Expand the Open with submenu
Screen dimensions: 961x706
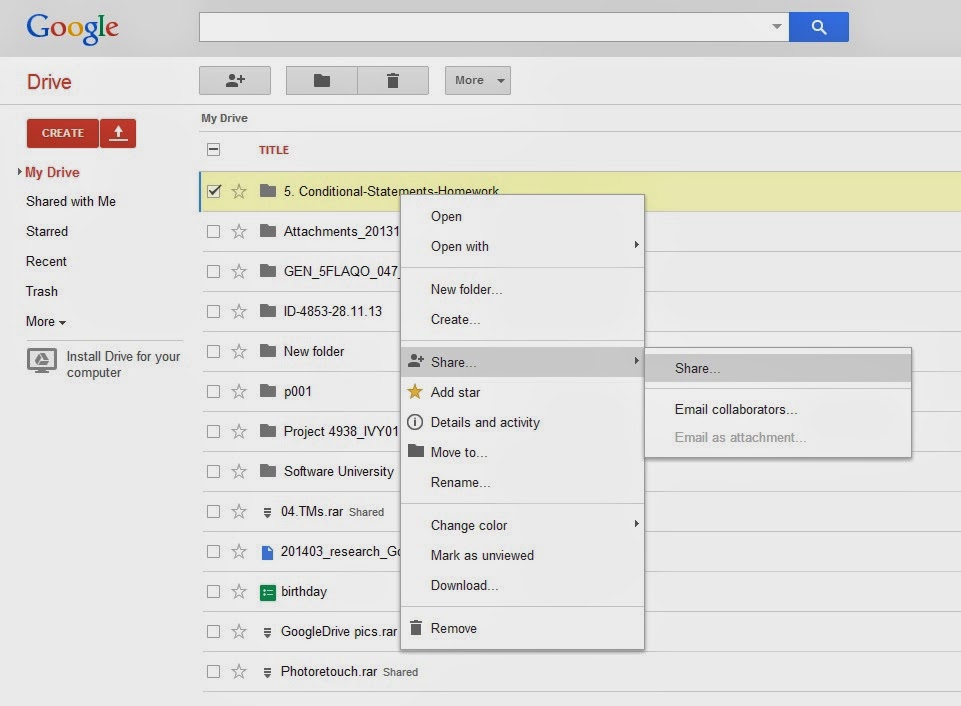(522, 246)
